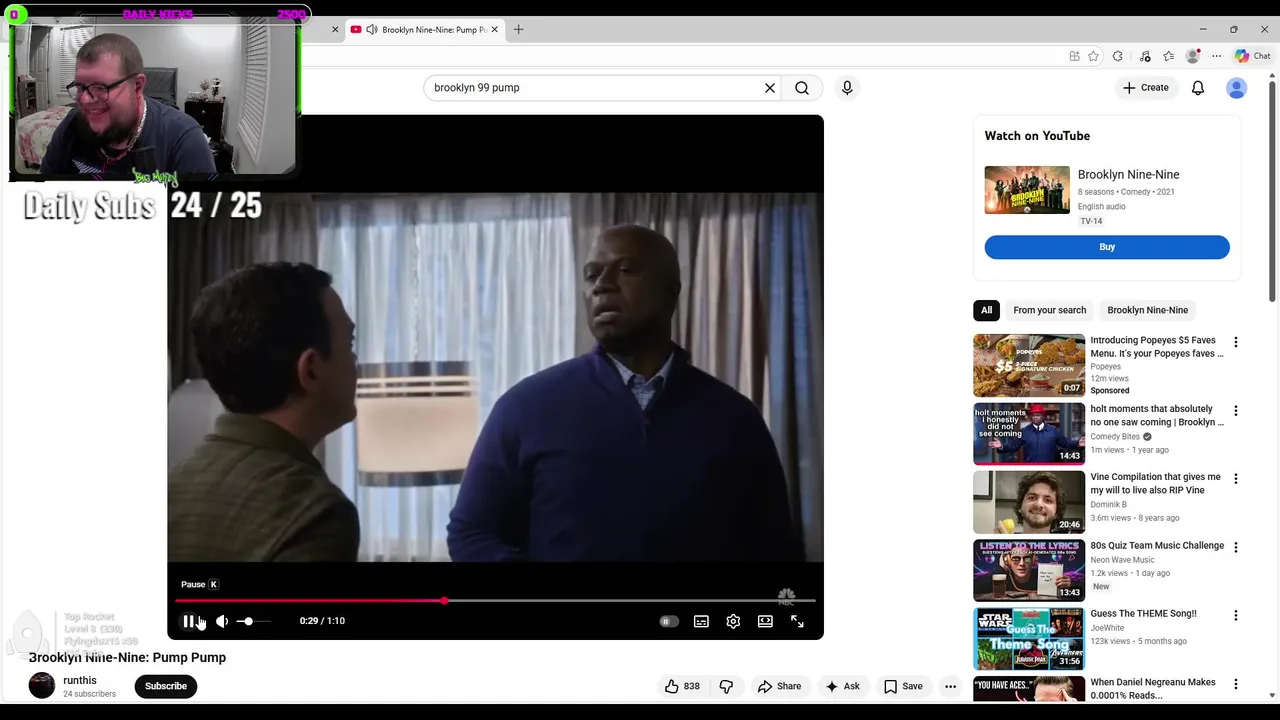Select the 'From your search' chip
Image resolution: width=1280 pixels, height=720 pixels.
point(1049,310)
